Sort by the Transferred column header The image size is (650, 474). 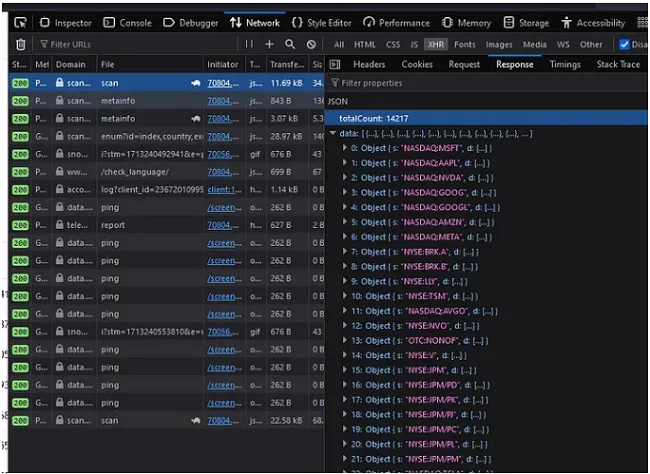tap(287, 64)
